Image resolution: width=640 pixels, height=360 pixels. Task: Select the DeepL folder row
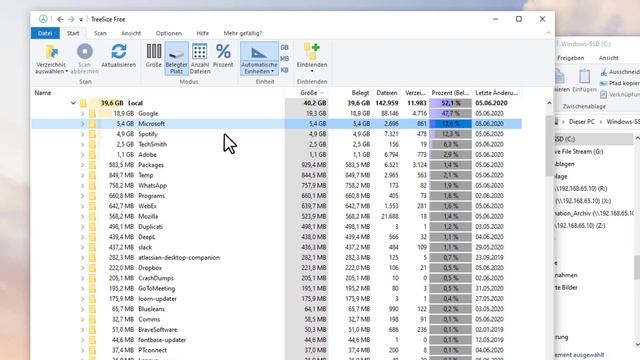tap(277, 237)
